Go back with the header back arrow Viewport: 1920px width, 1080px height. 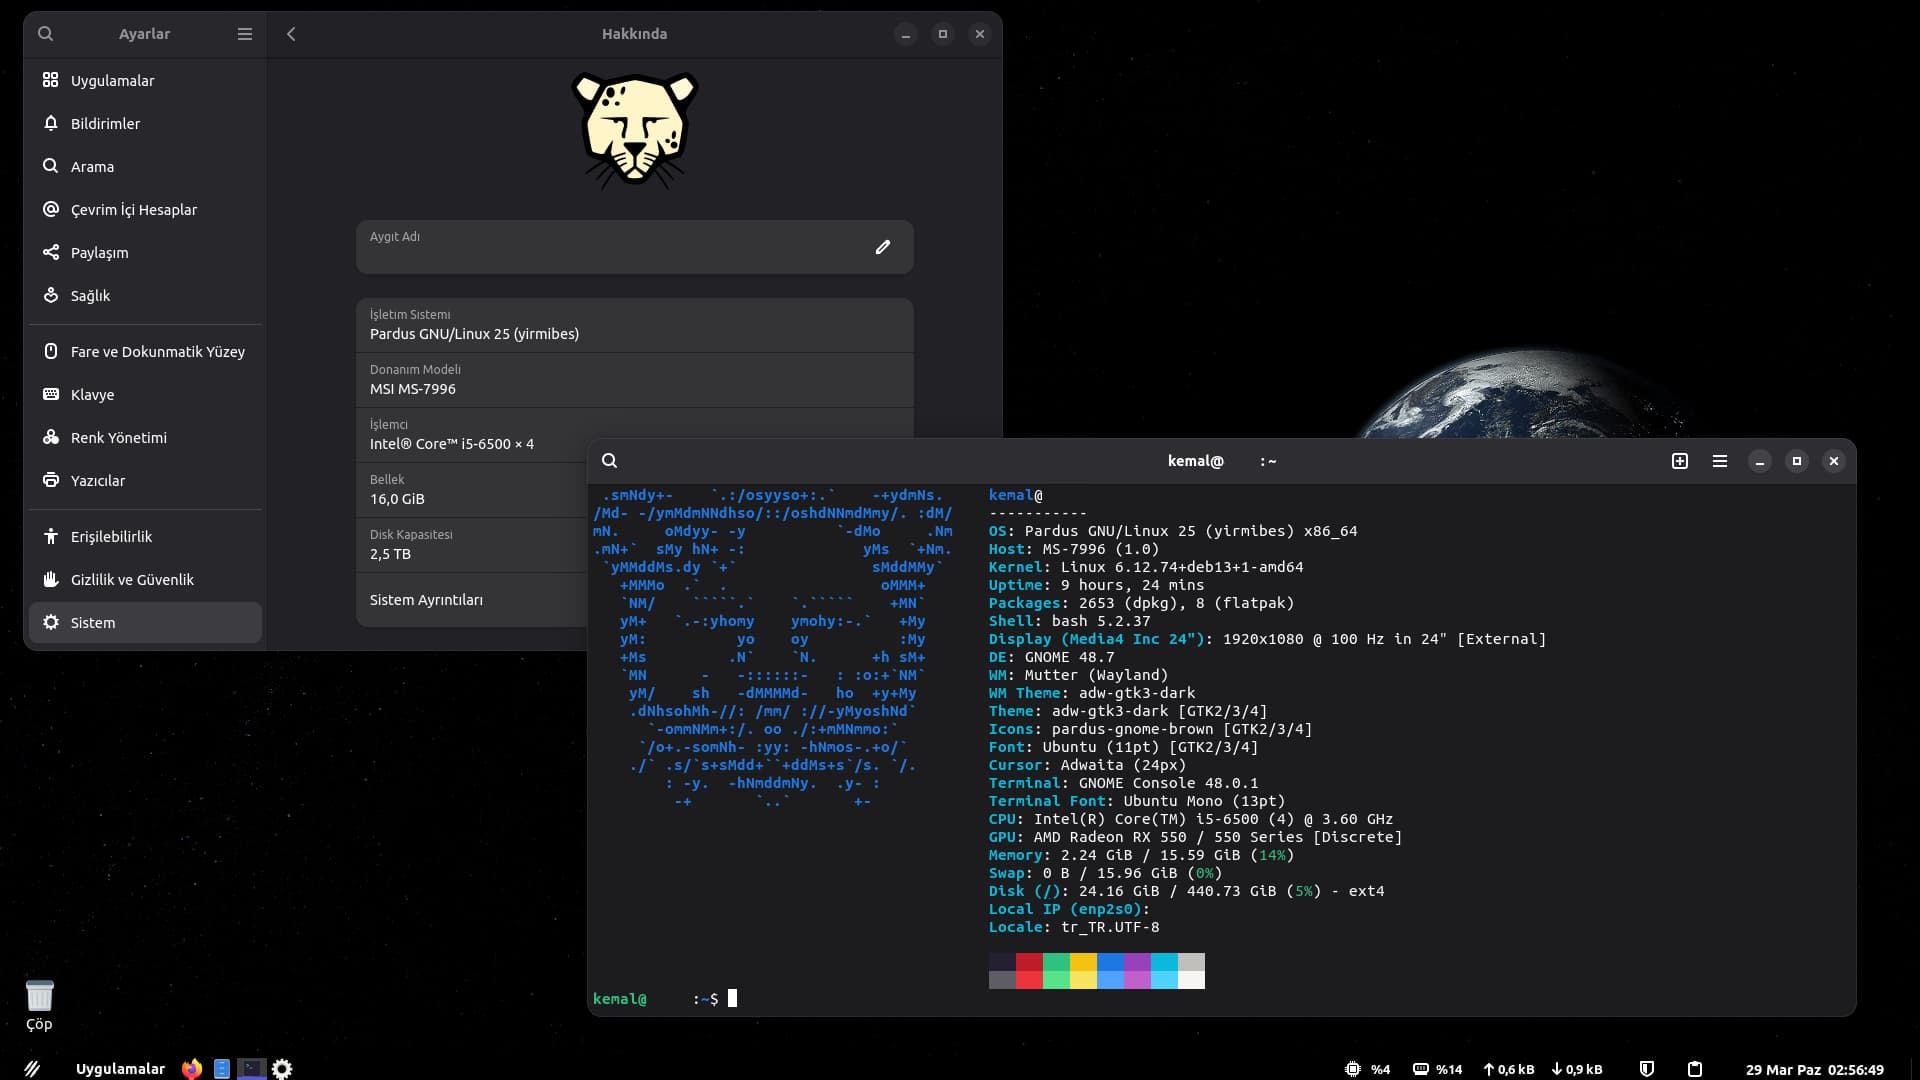(291, 34)
